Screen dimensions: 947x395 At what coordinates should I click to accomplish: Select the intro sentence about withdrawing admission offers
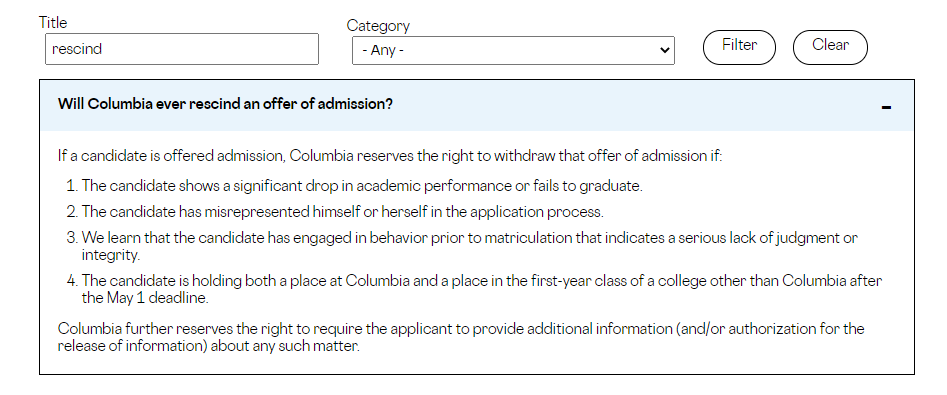(x=390, y=156)
